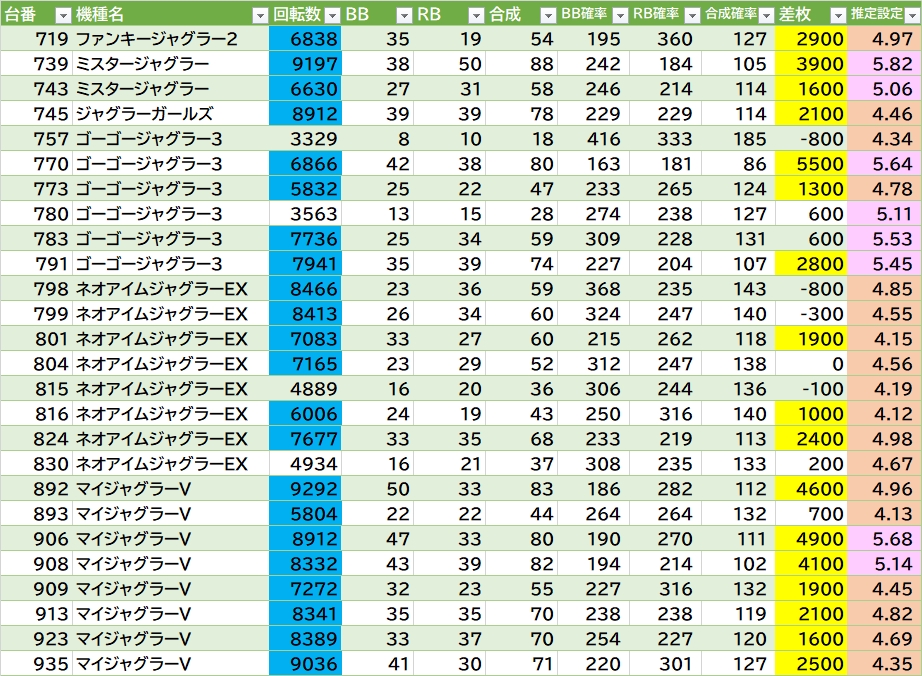Open the 回転数 column filter dropdown
Image resolution: width=922 pixels, height=676 pixels.
tap(332, 15)
